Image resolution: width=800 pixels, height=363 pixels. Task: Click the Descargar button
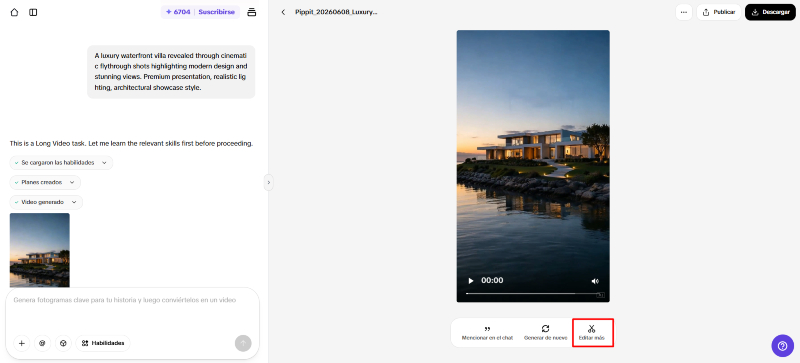(770, 12)
